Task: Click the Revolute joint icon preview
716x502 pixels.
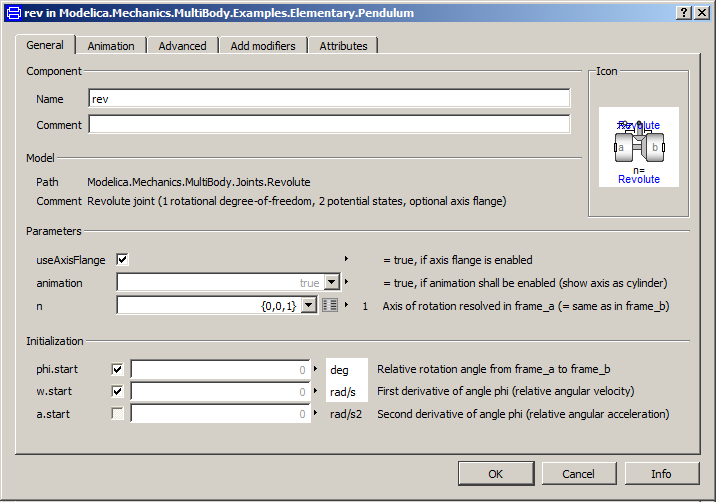Action: [638, 147]
